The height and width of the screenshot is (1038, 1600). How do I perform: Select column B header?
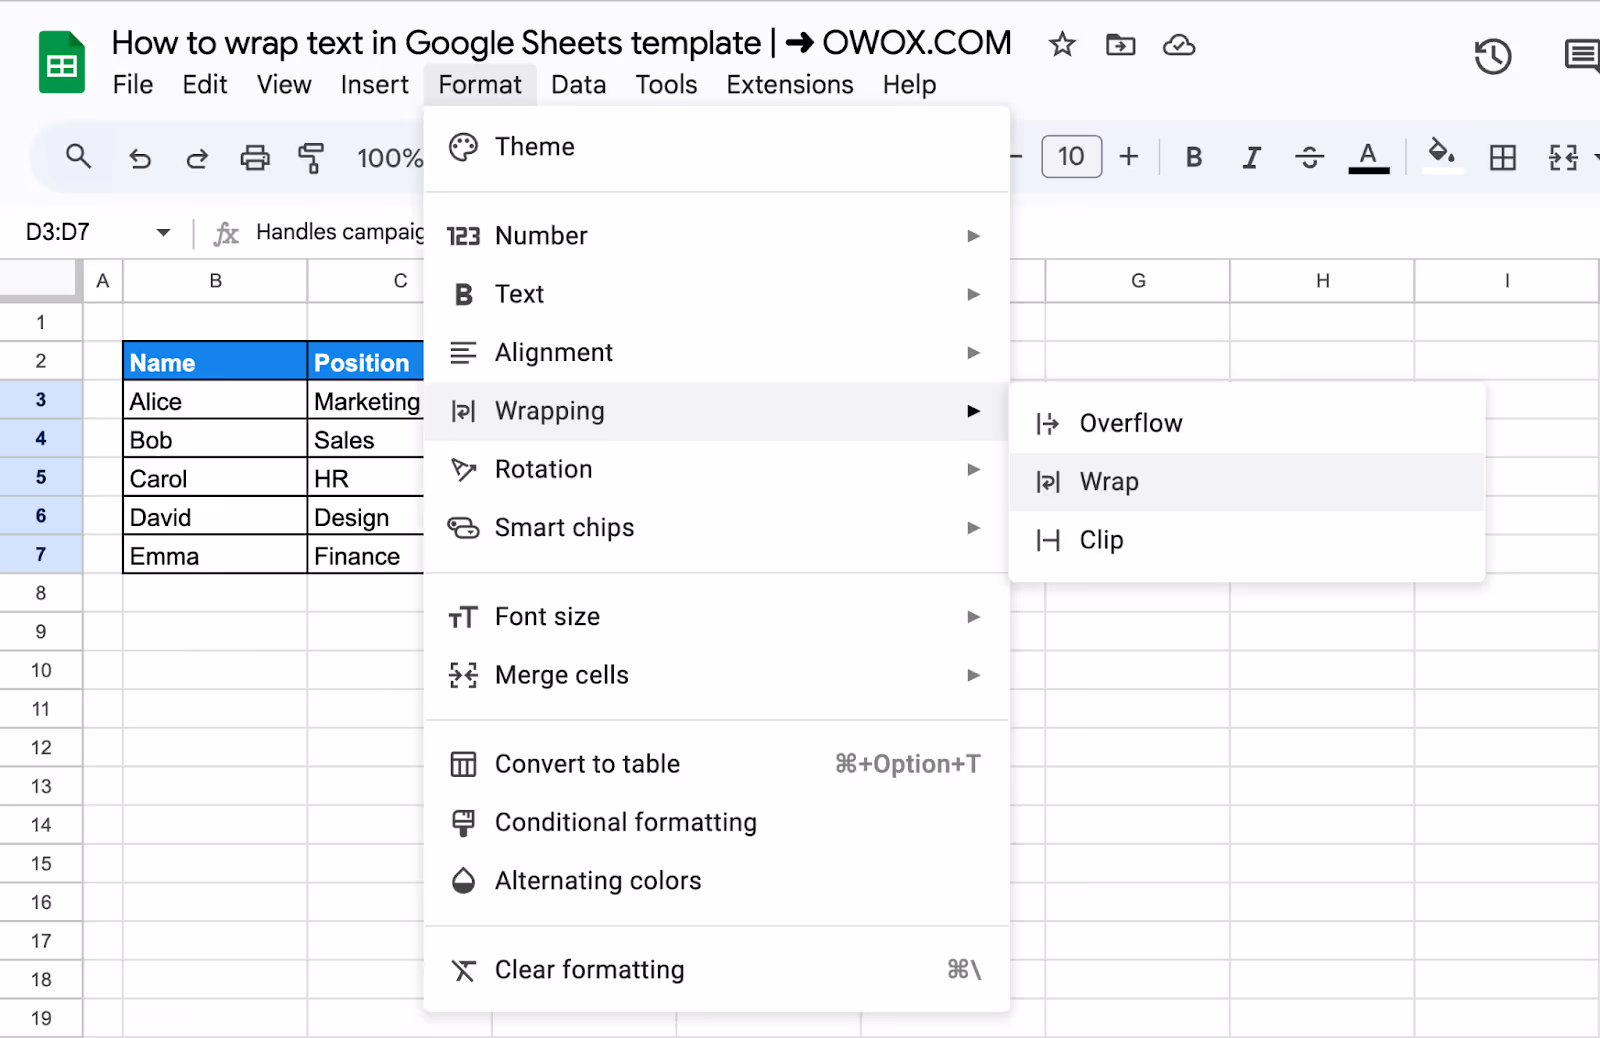tap(215, 281)
